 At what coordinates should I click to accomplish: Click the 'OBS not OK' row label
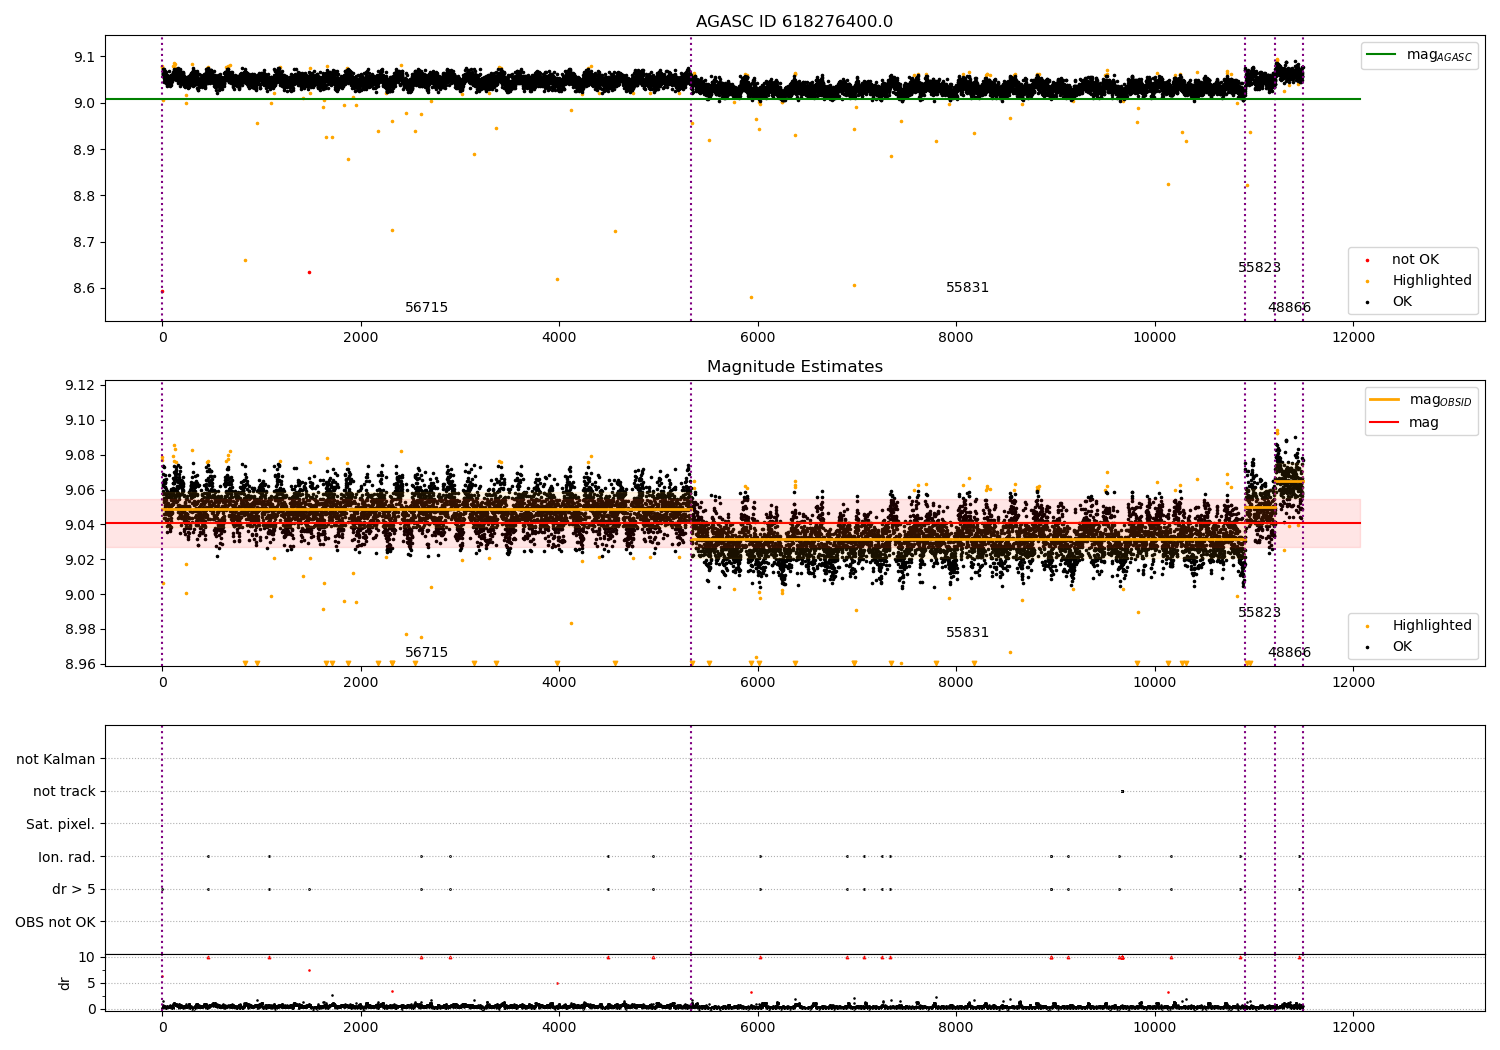tap(55, 922)
